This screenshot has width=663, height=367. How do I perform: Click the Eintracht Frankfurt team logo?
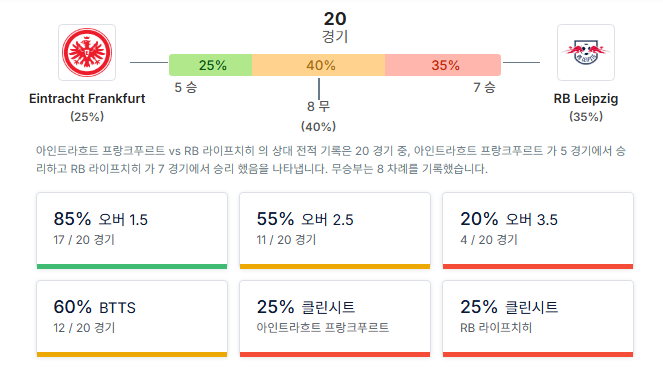[x=87, y=52]
